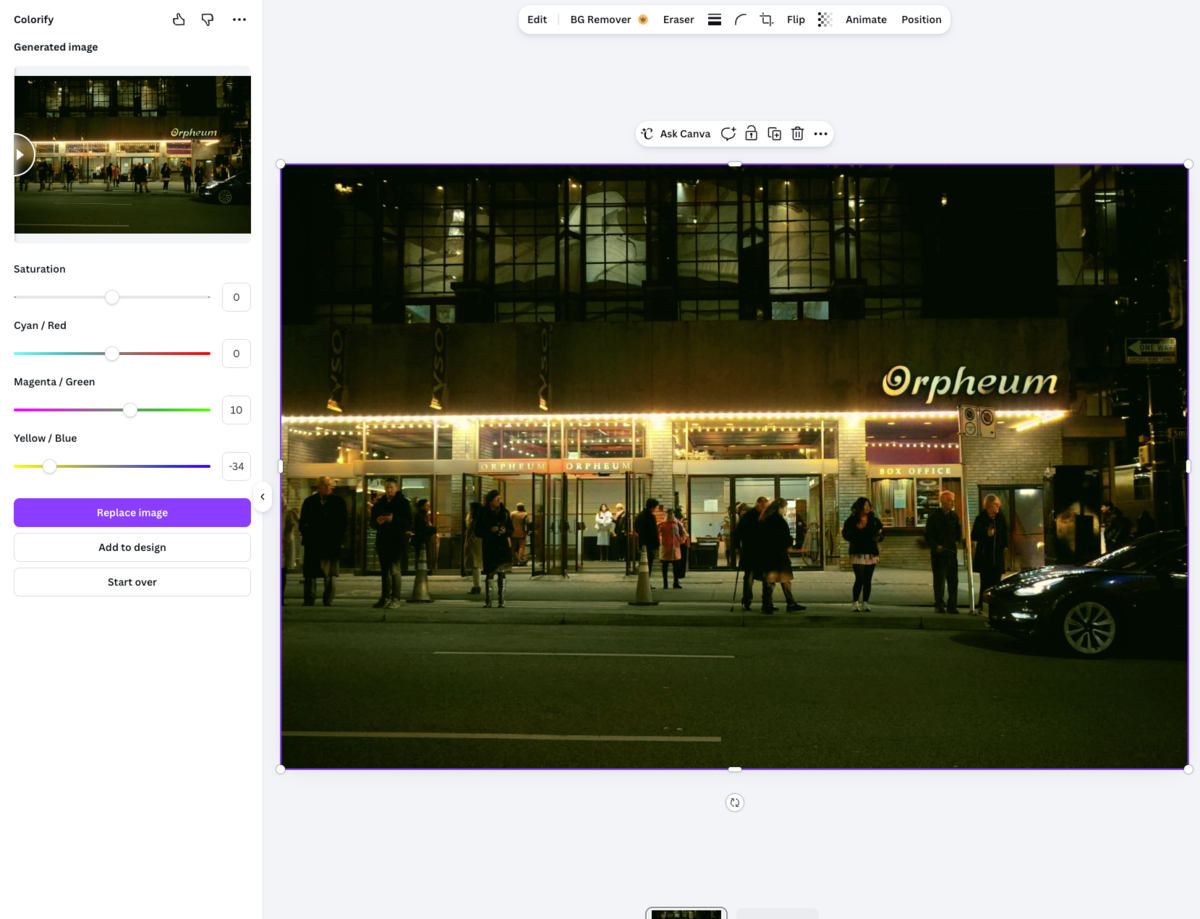
Task: Click the Magenta / Green value field showing 10
Action: pyautogui.click(x=236, y=410)
